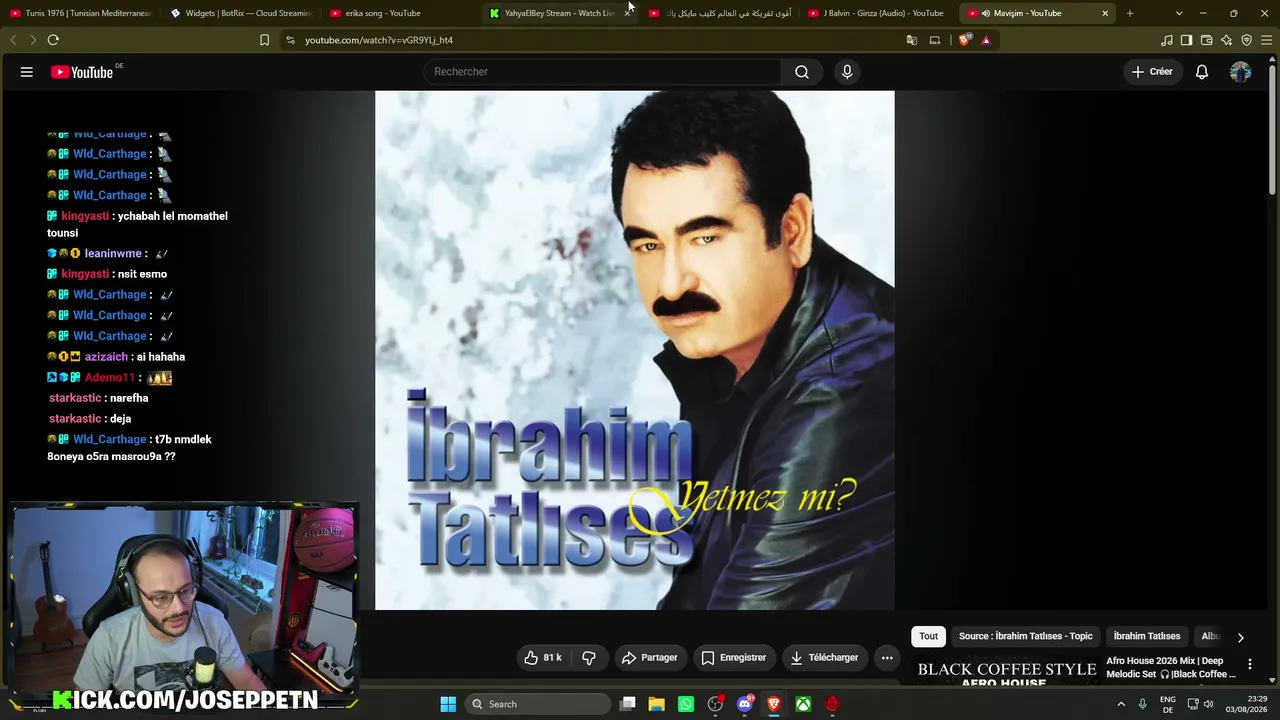The height and width of the screenshot is (720, 1280).
Task: Open Afro House 2026 Mix recommended video title
Action: (1171, 667)
